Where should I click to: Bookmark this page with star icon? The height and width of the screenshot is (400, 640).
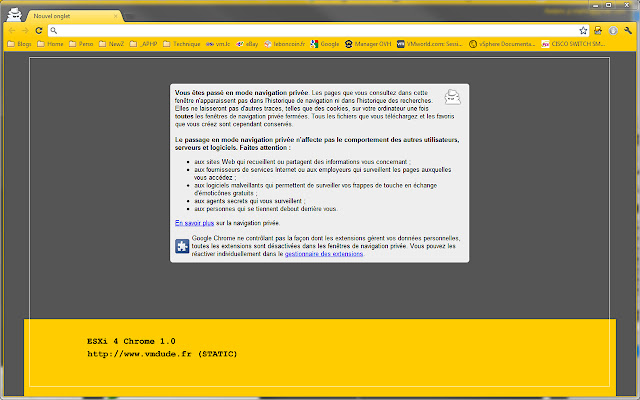click(583, 31)
